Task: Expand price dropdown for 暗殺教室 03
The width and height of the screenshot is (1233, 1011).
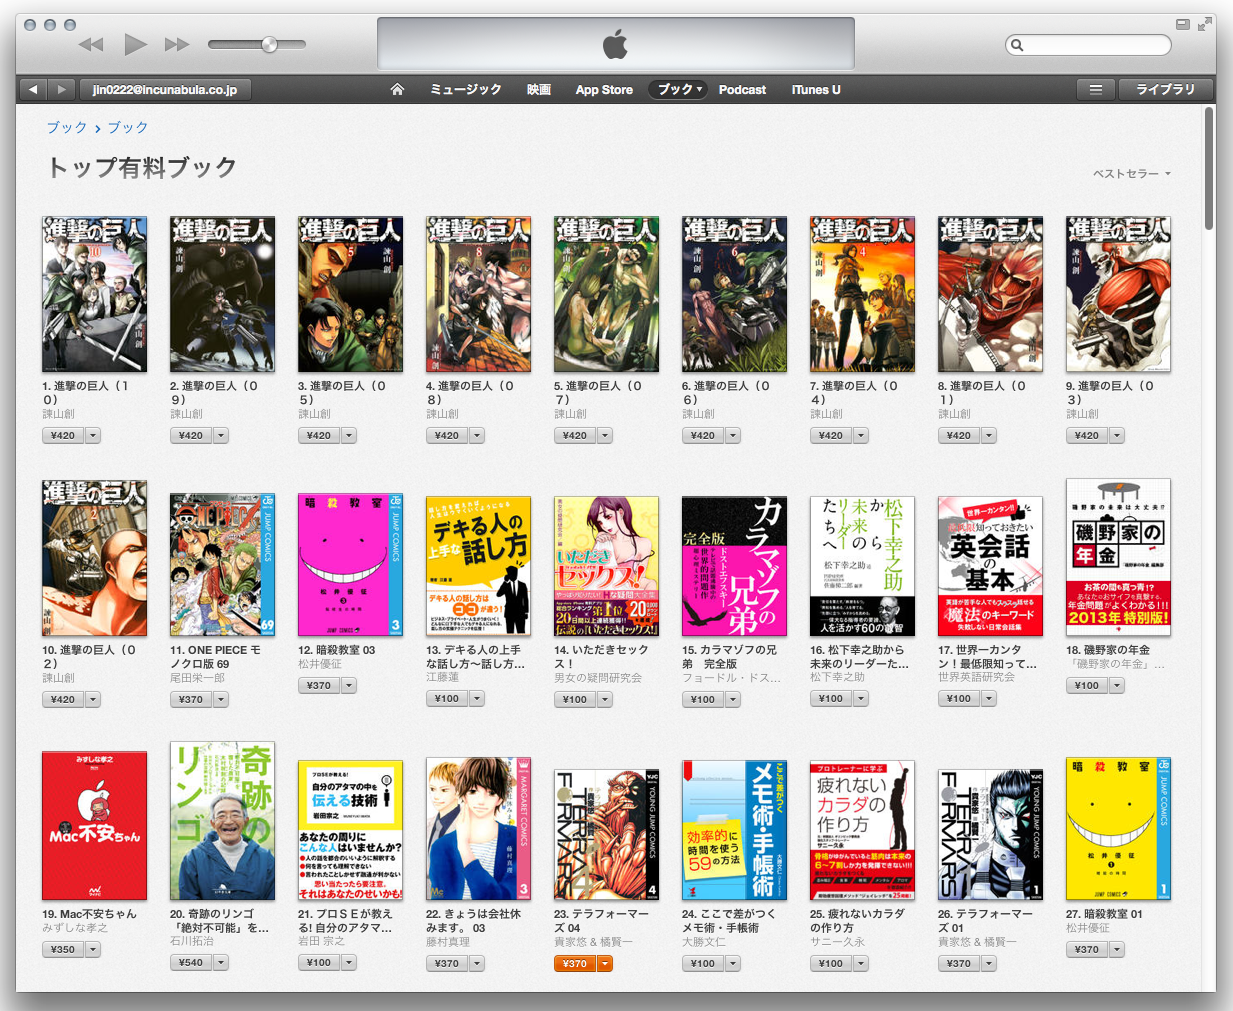Action: tap(349, 686)
